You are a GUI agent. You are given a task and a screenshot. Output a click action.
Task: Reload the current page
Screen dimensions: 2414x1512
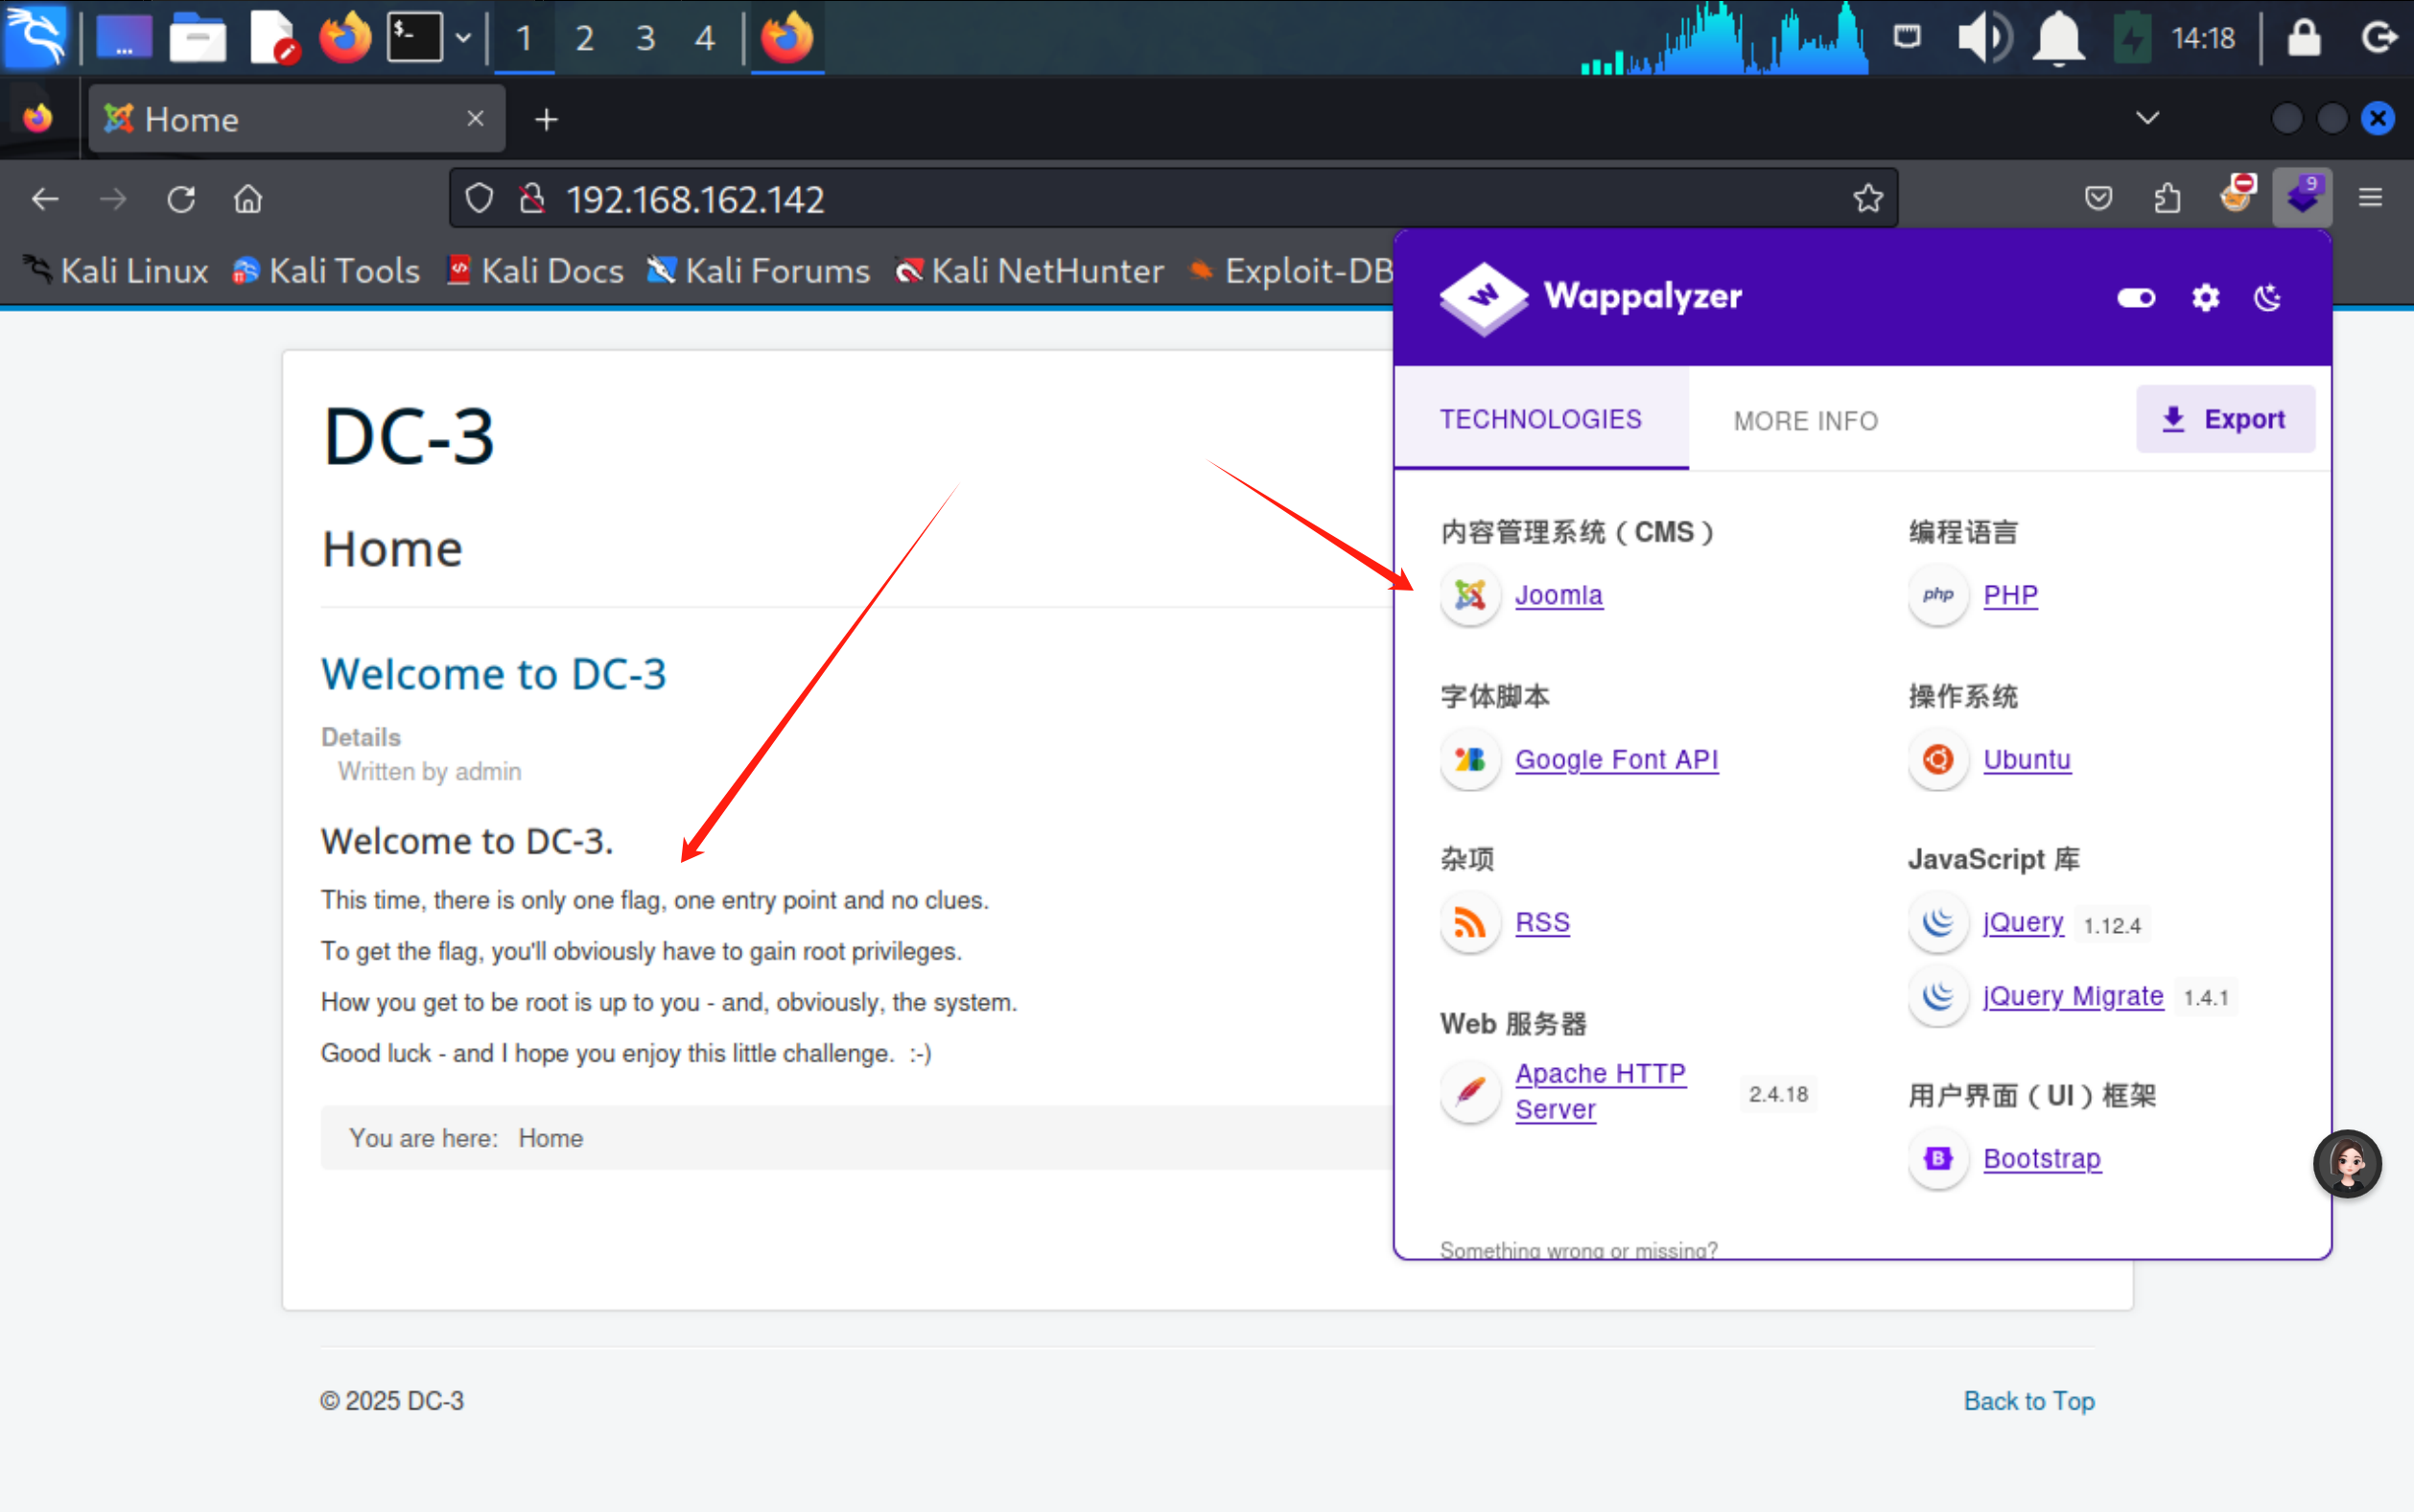tap(181, 199)
